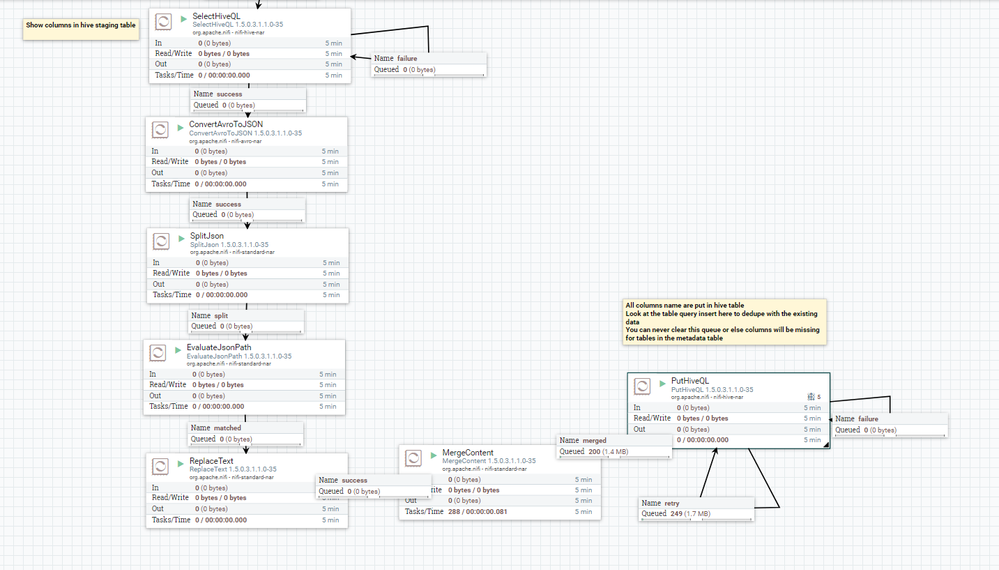Click the Out row of SplitJson

click(247, 284)
